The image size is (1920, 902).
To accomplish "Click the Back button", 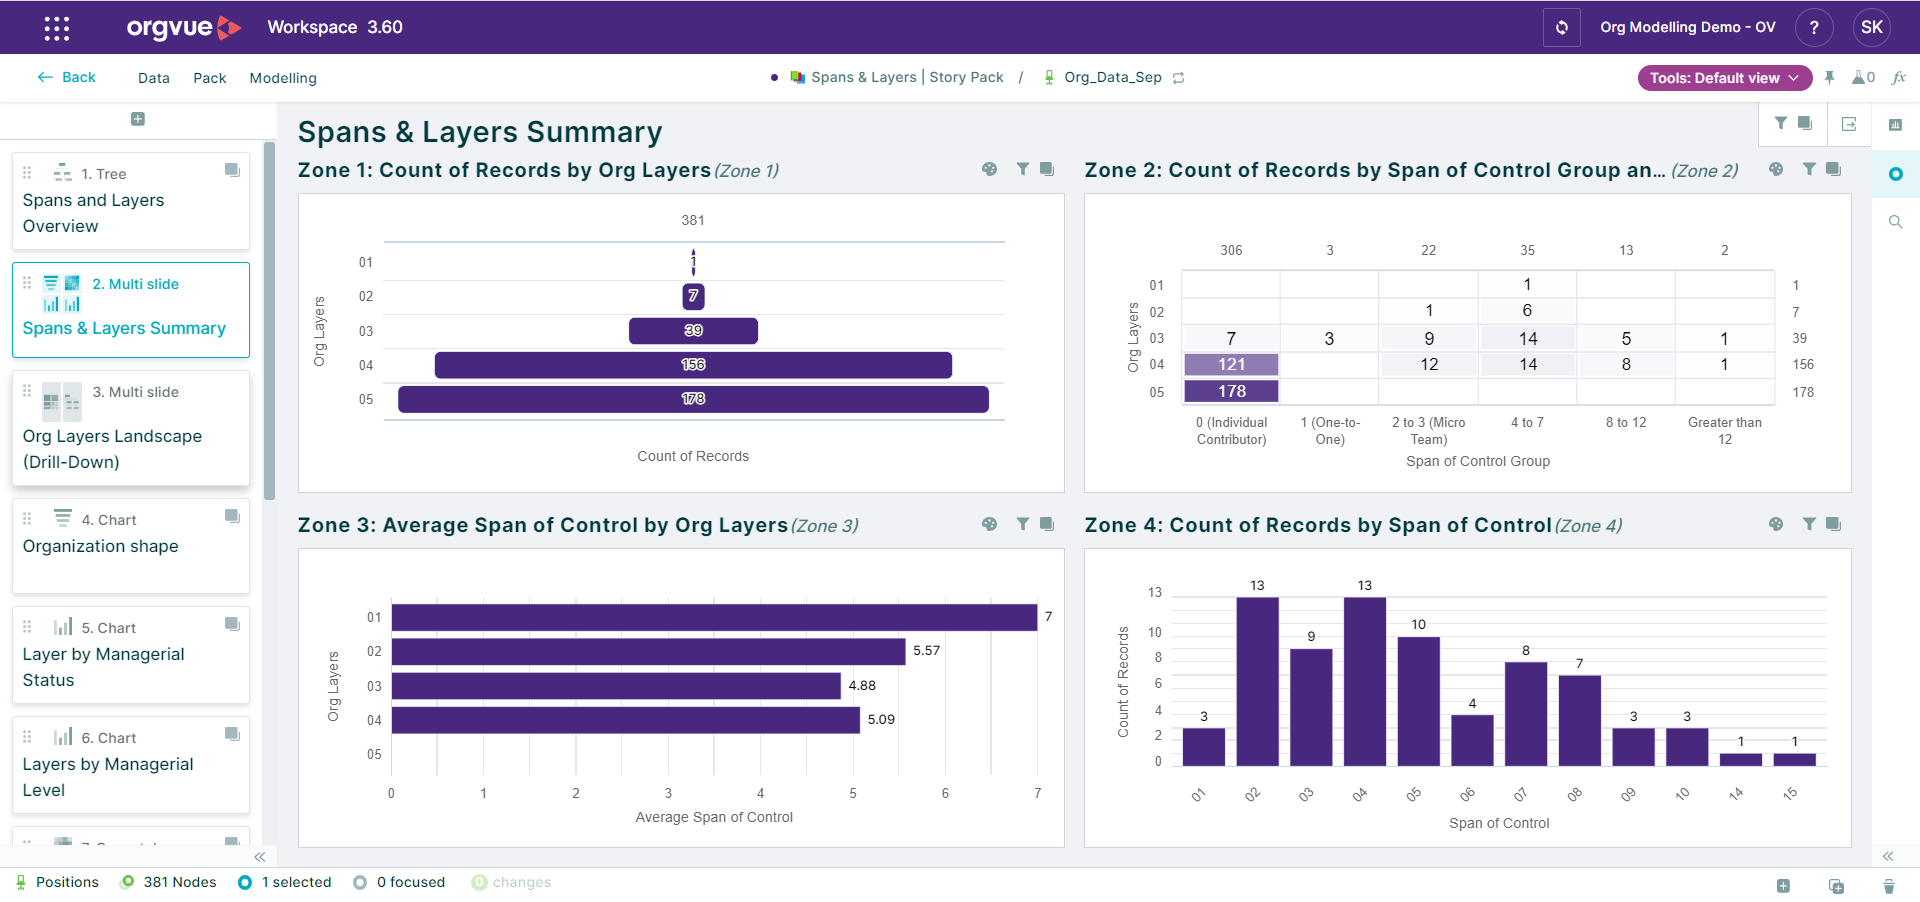I will coord(67,77).
